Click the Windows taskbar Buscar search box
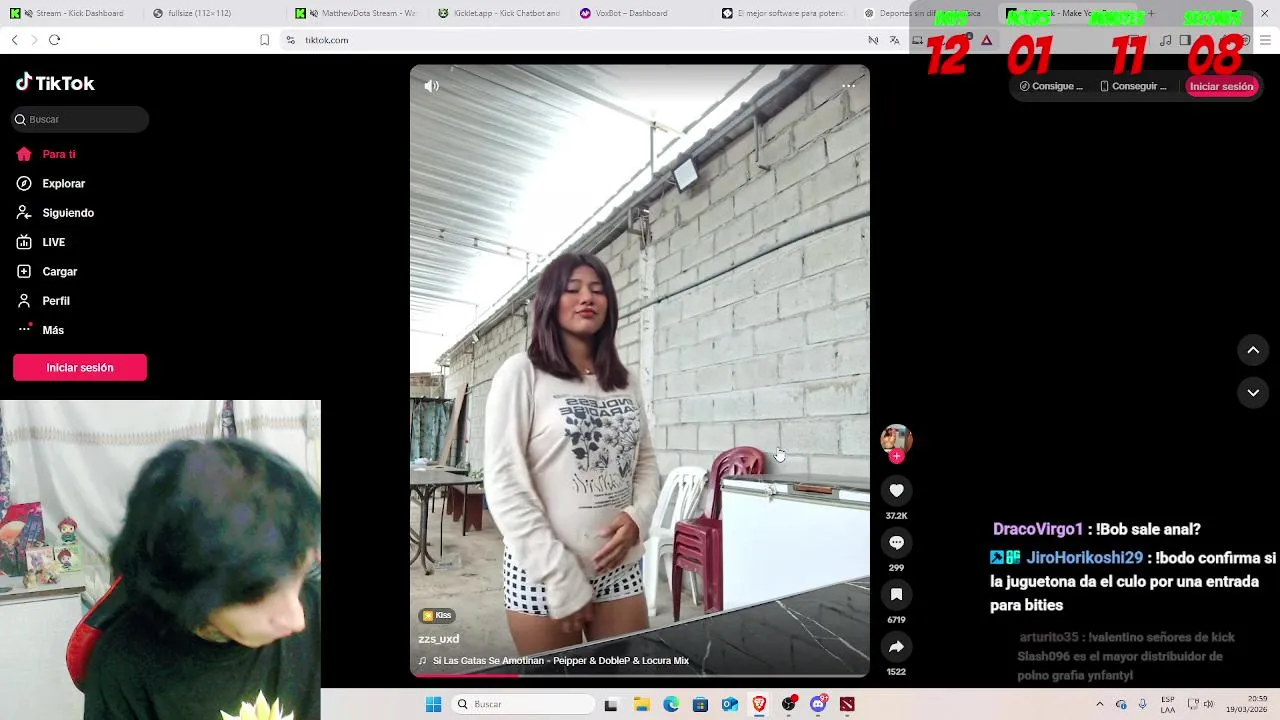Viewport: 1280px width, 720px height. 523,704
